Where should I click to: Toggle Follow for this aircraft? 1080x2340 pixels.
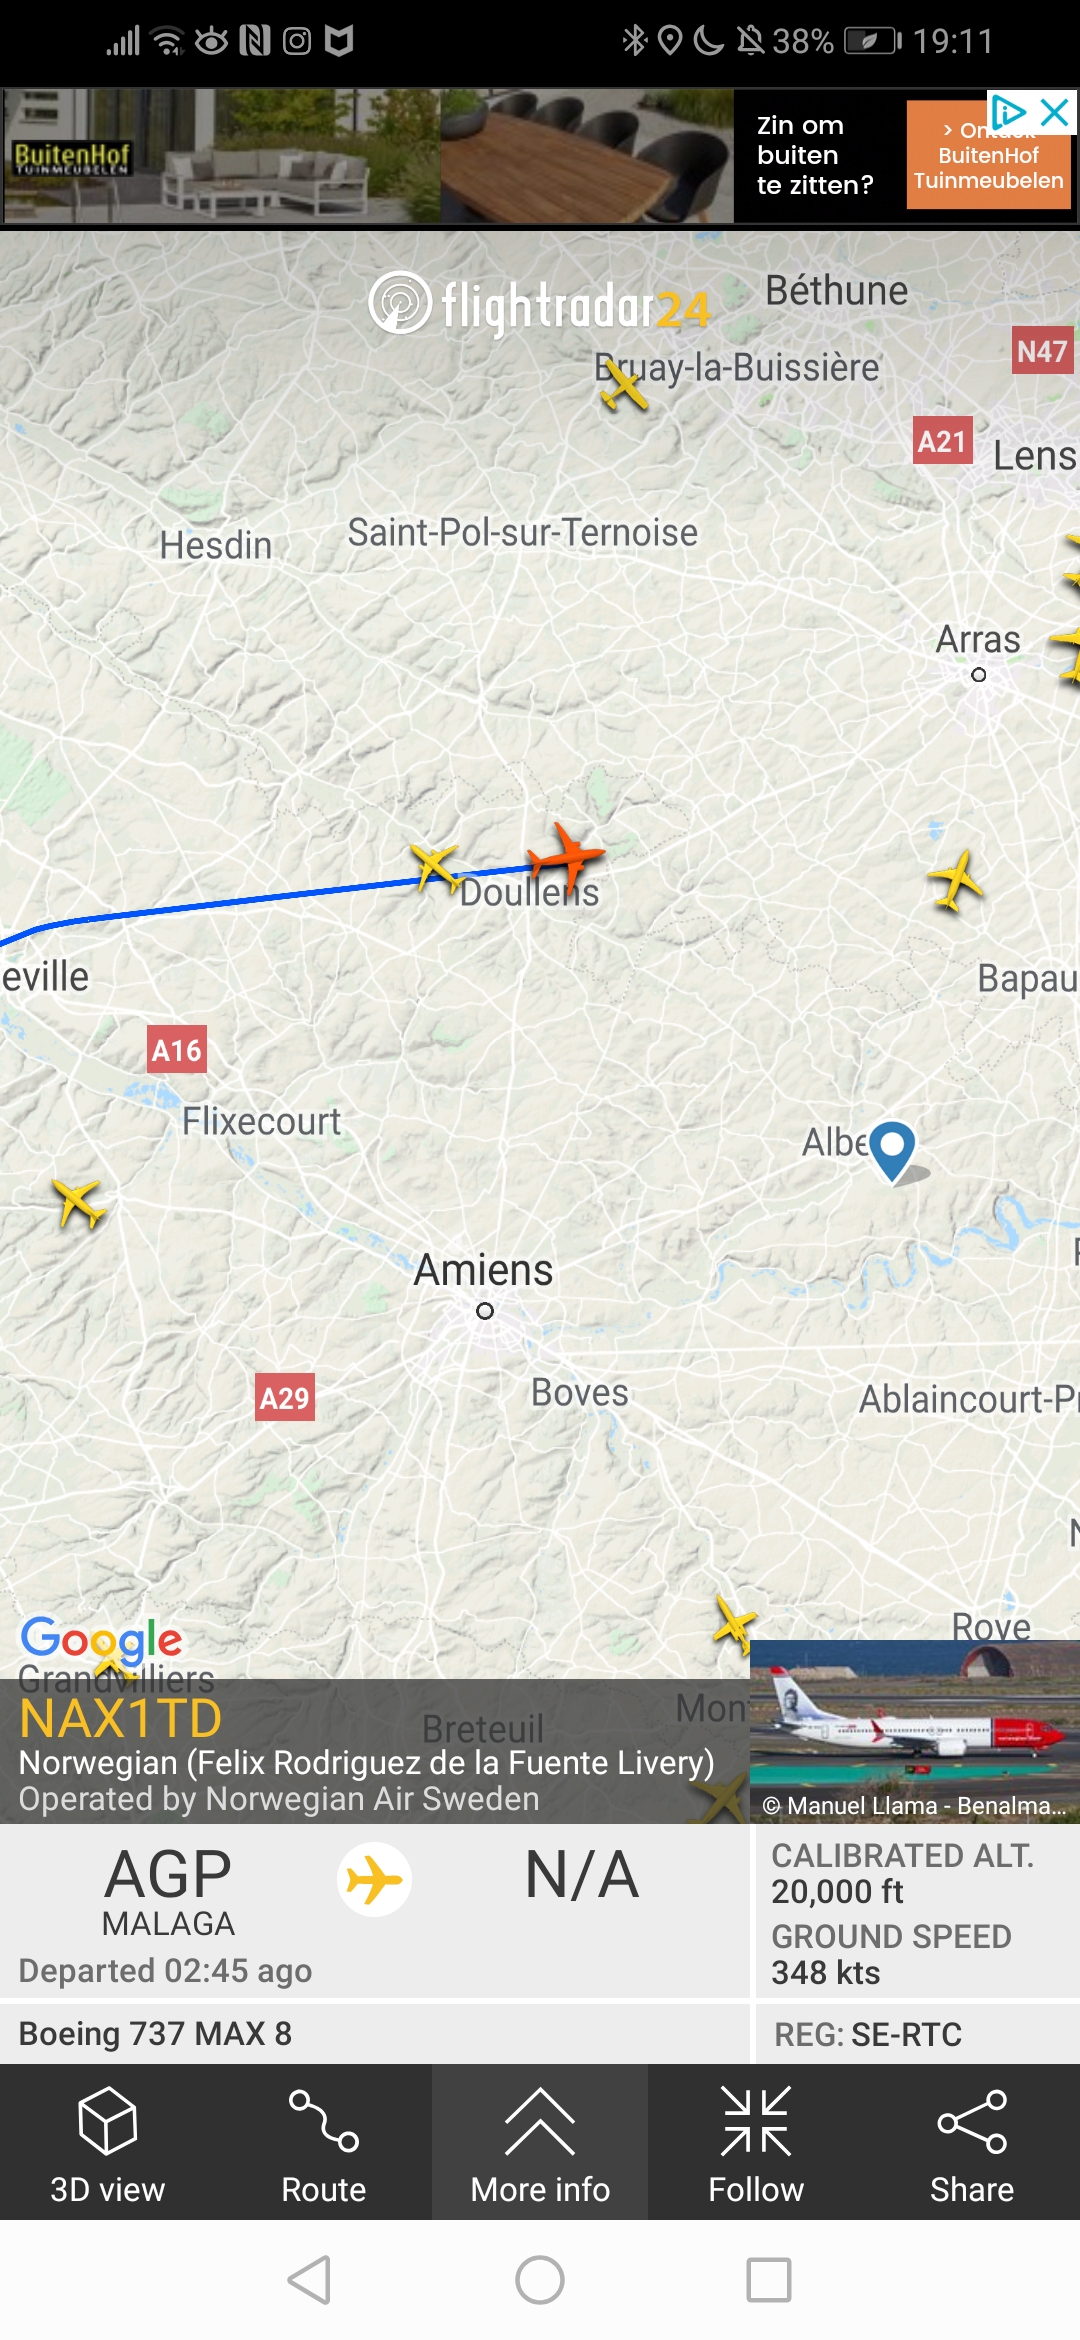click(x=756, y=2145)
